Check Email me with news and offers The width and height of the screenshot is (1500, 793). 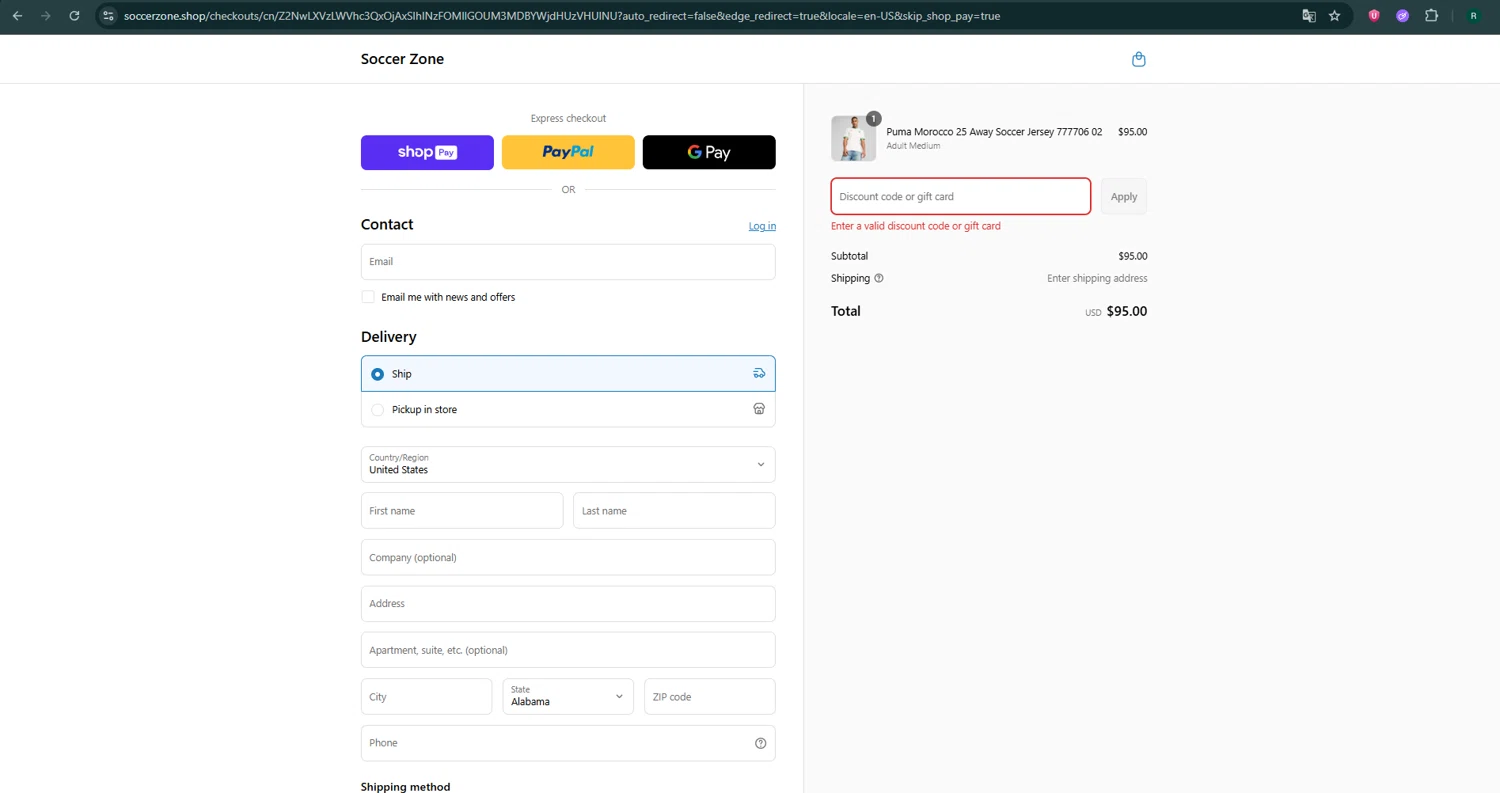coord(368,297)
